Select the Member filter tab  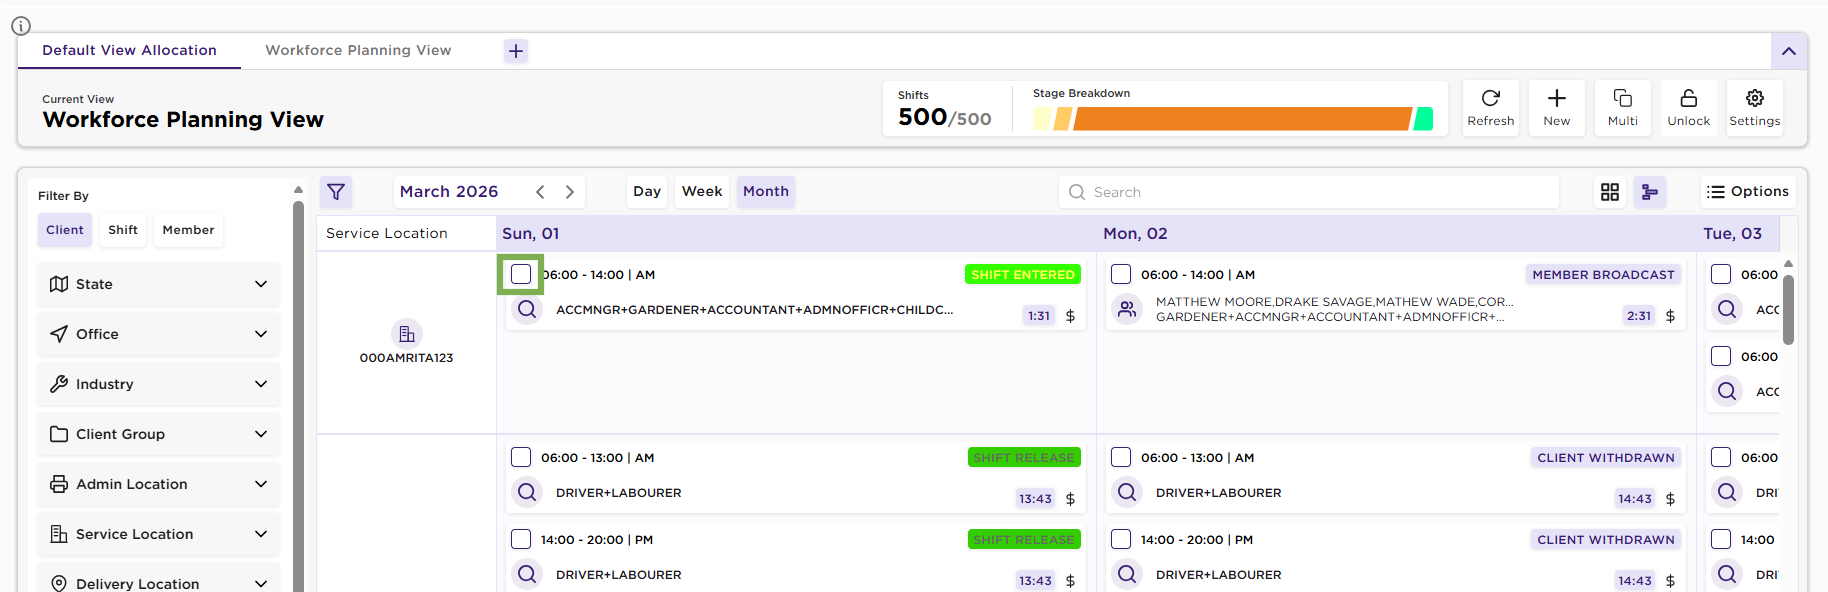[x=188, y=230]
